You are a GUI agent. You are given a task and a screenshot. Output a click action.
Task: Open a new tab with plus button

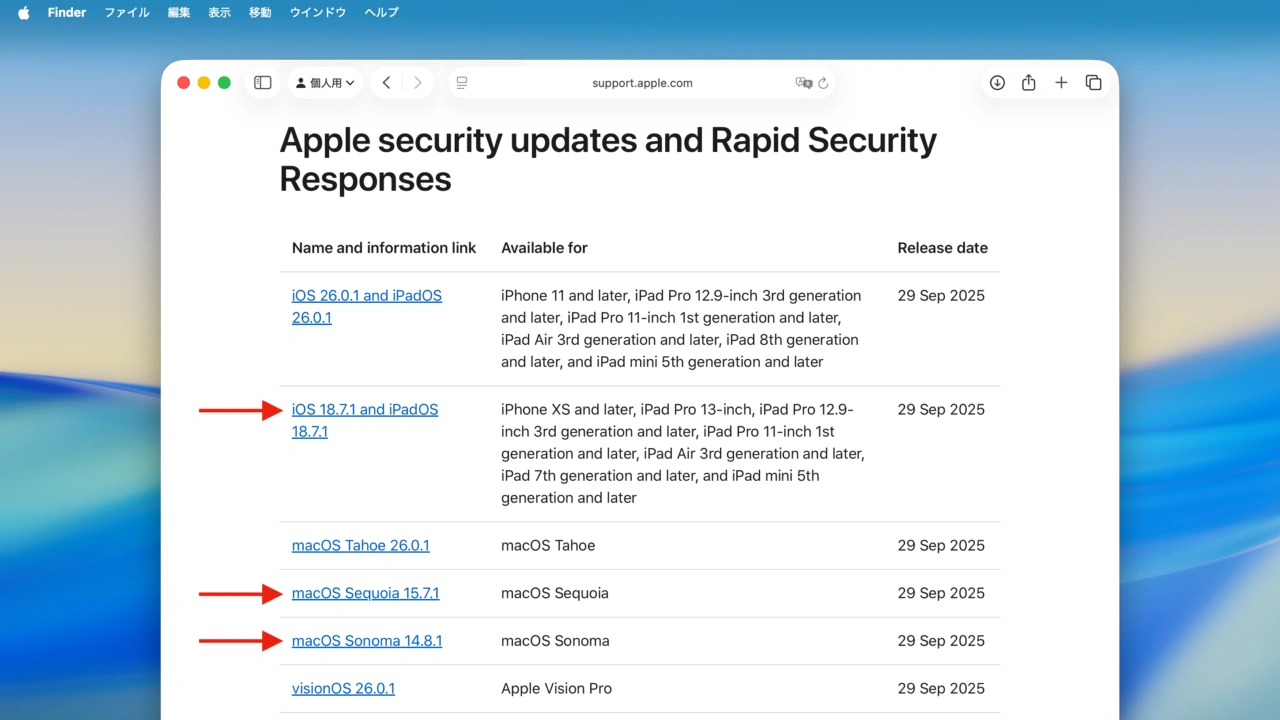tap(1061, 83)
